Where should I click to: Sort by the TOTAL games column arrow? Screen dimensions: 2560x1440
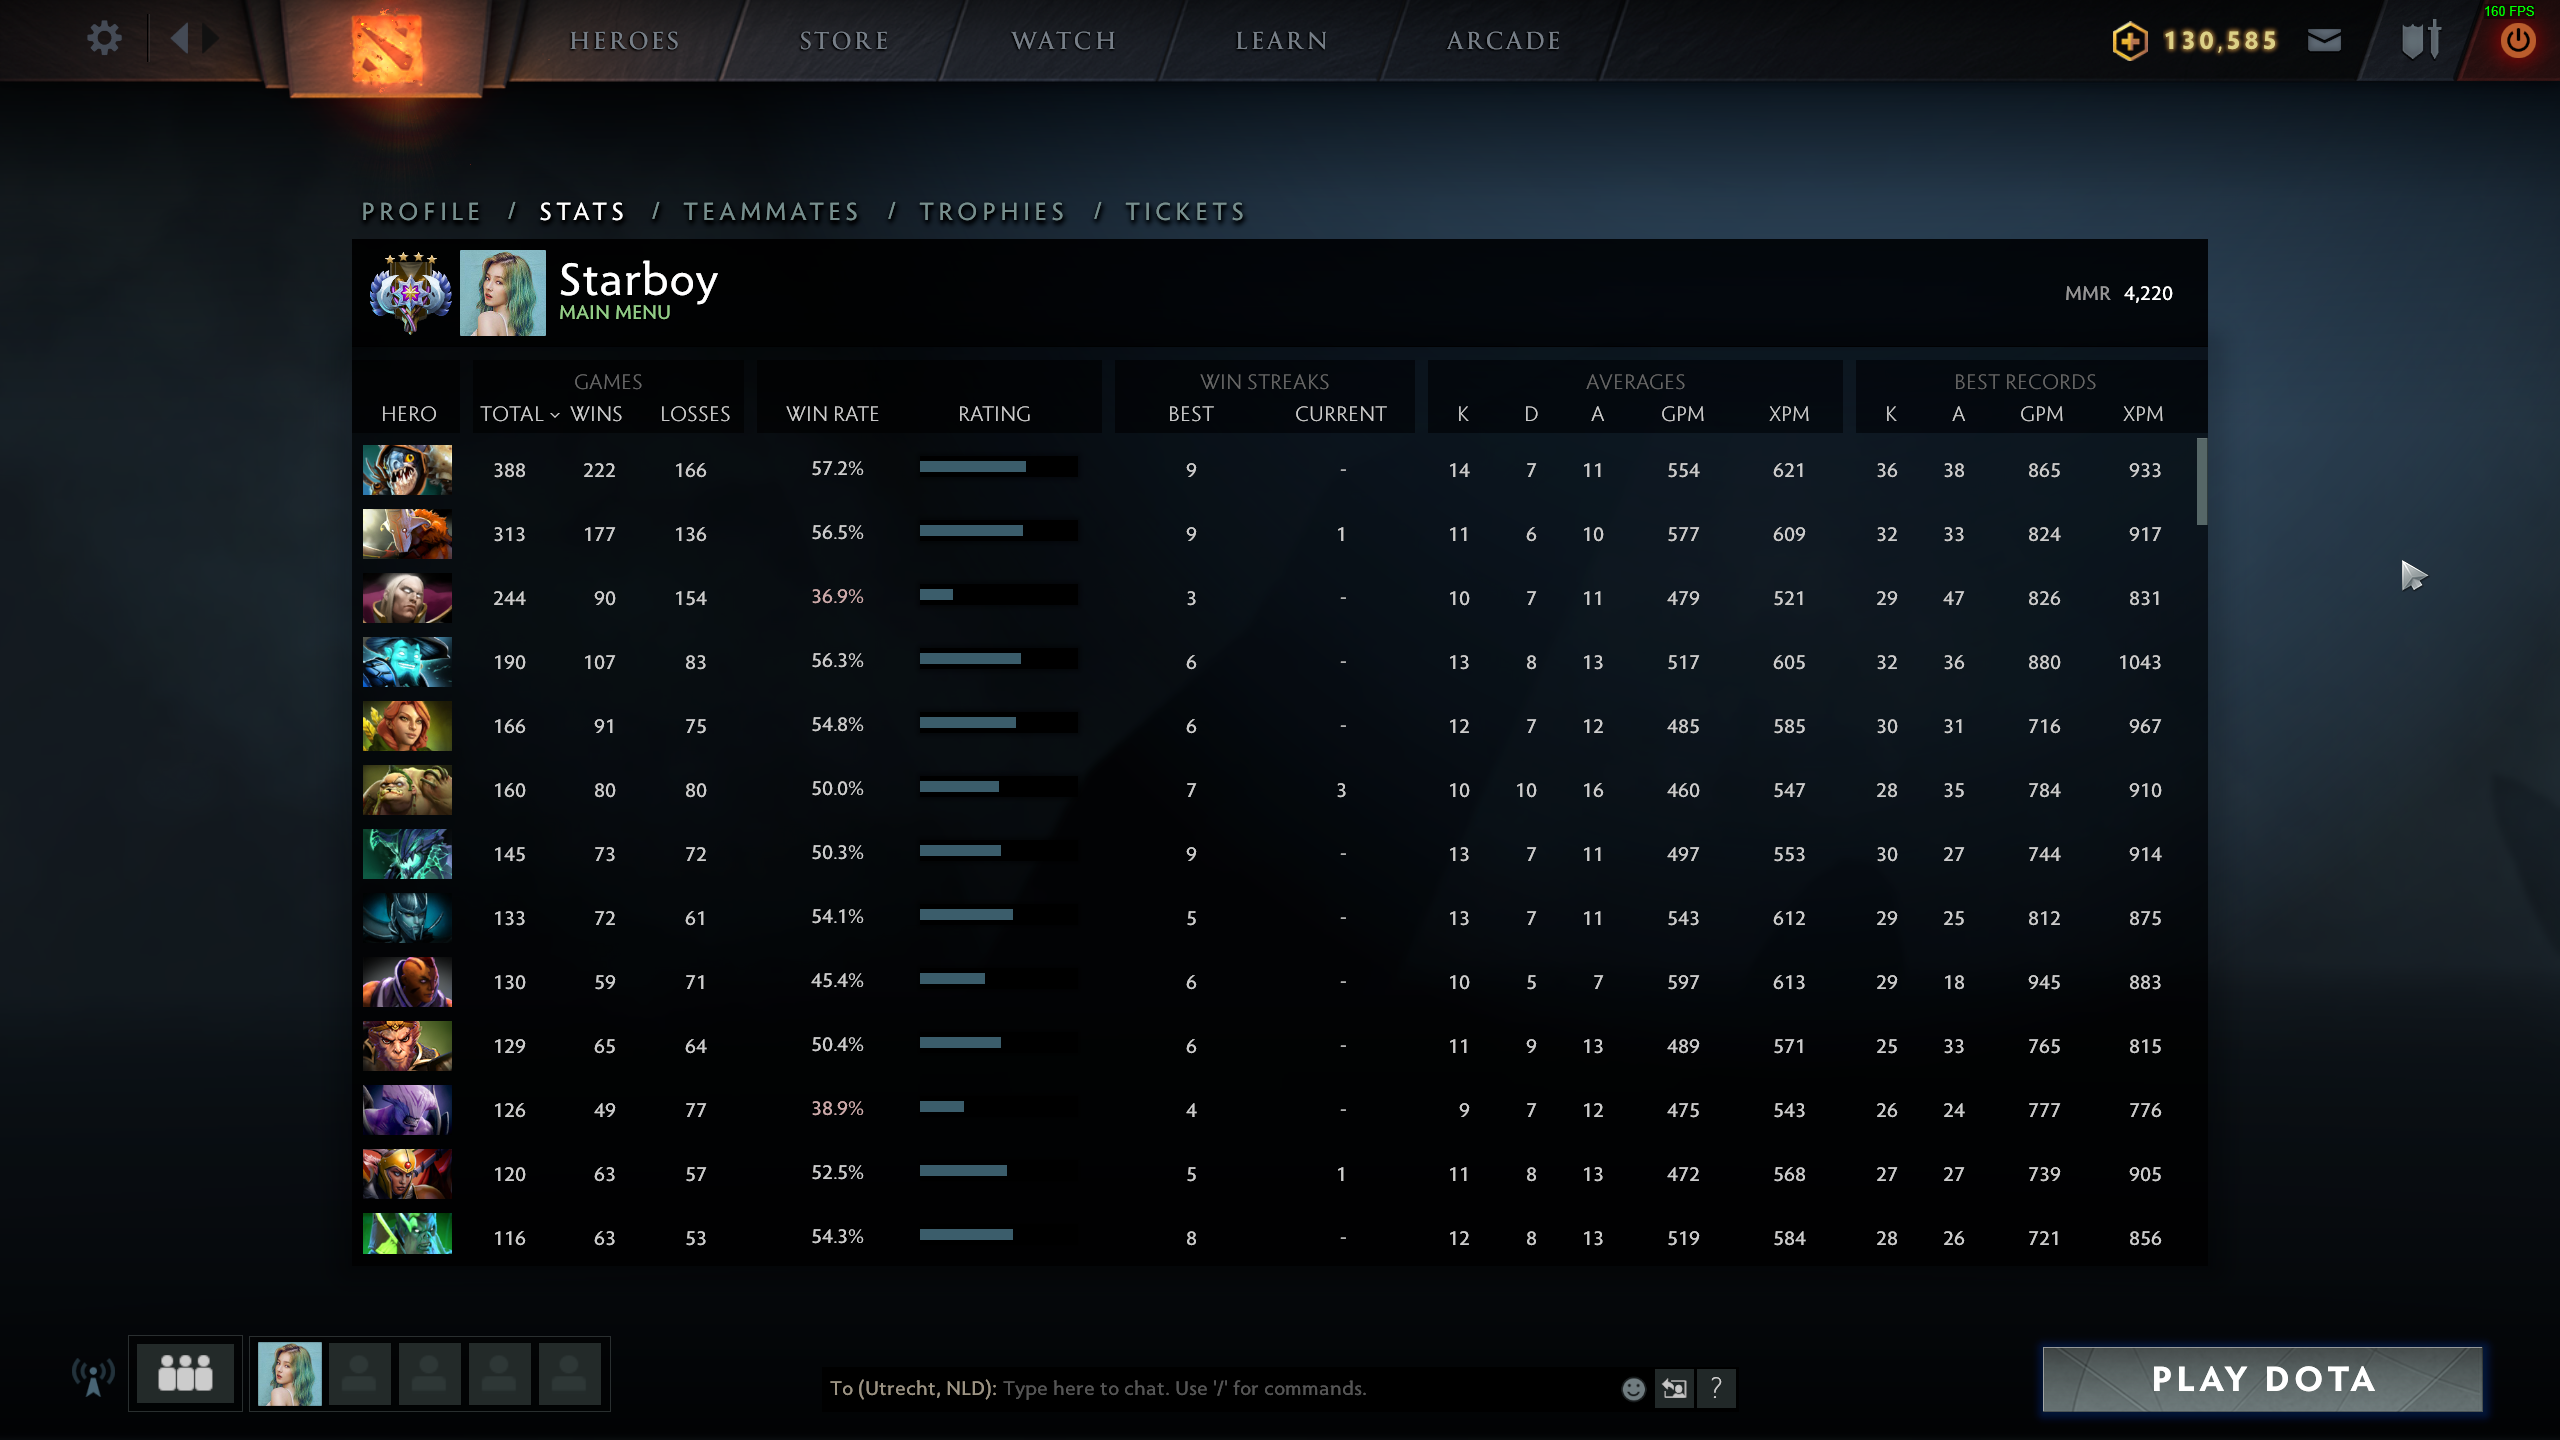[x=554, y=415]
